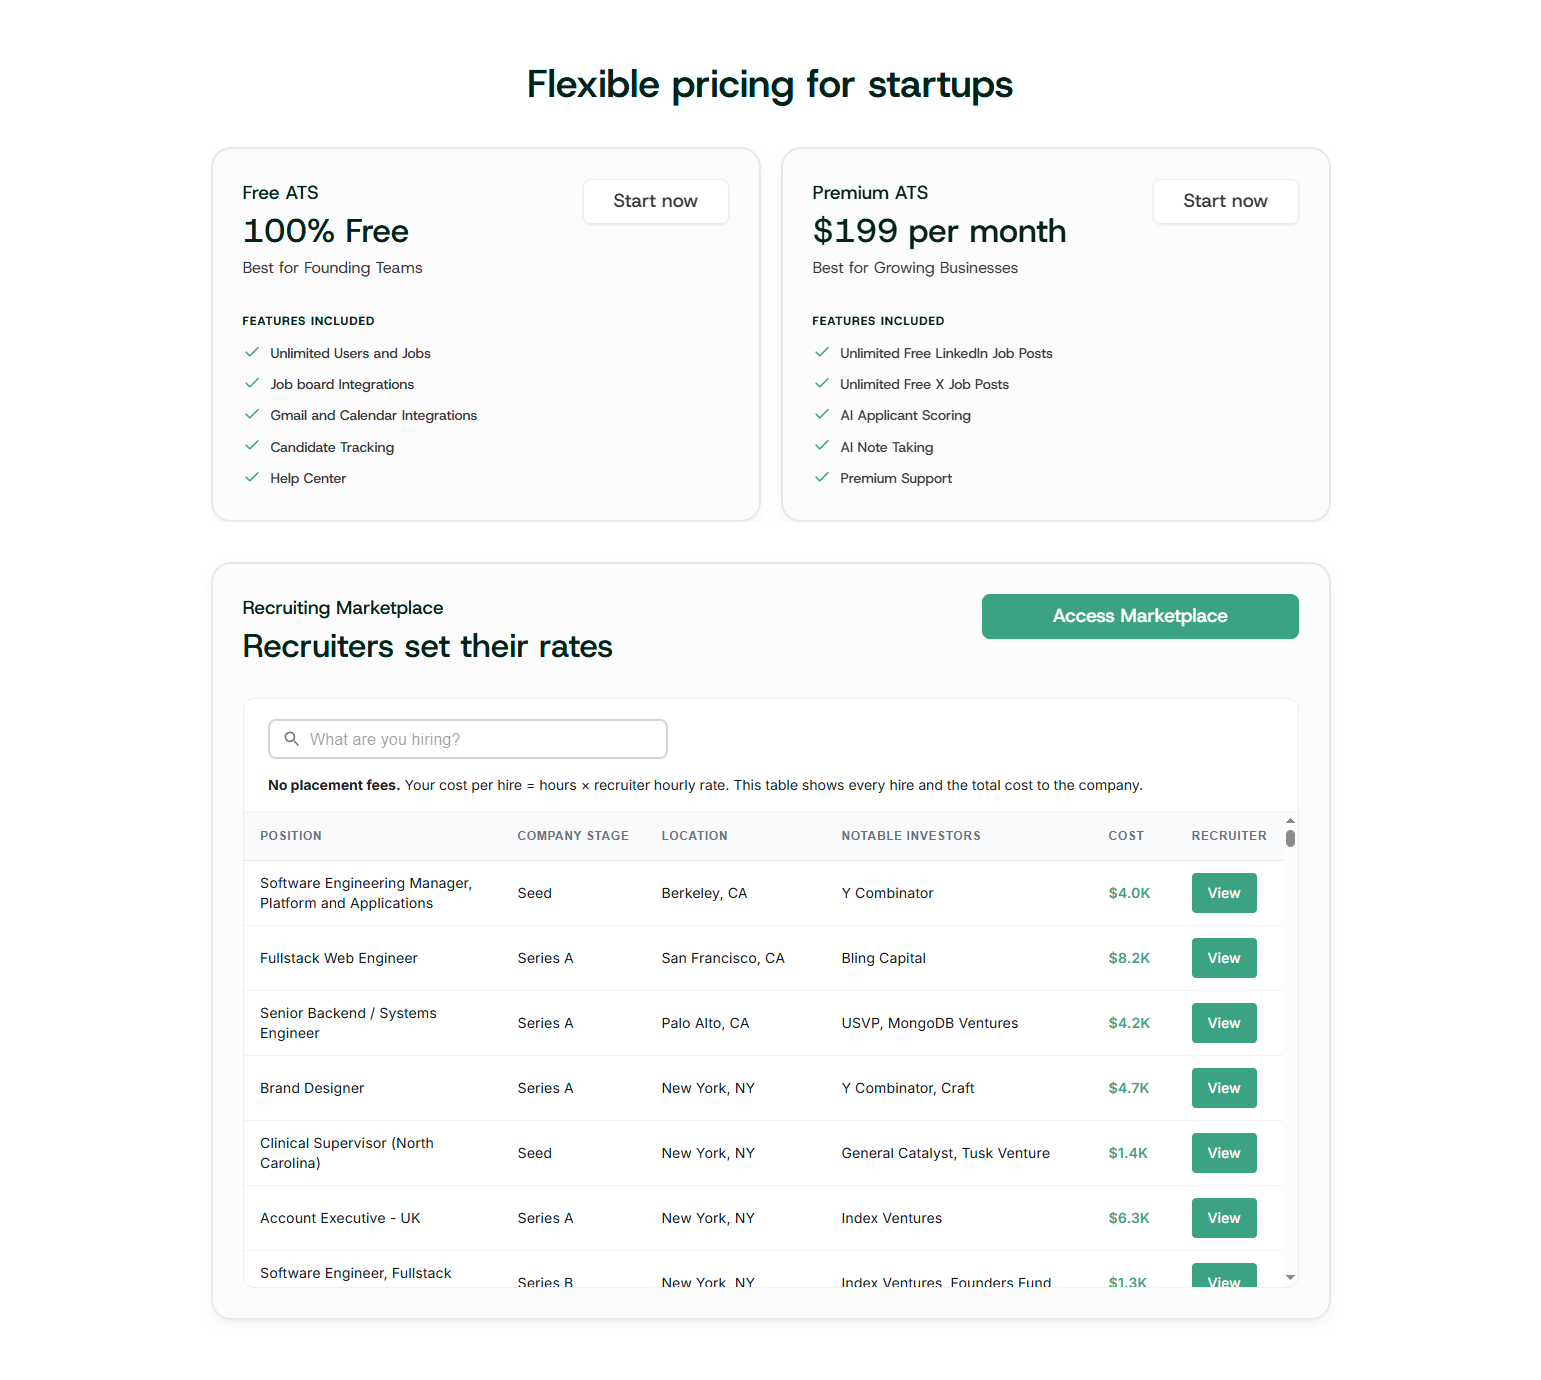The height and width of the screenshot is (1380, 1541).
Task: View the Senior Backend / Systems Engineer role
Action: 1223,1022
